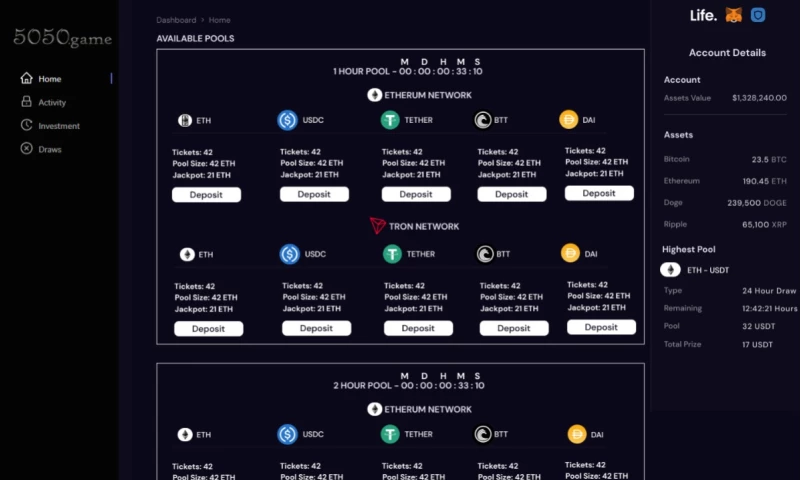Click the Life. brand text
This screenshot has height=480, width=800.
[703, 15]
